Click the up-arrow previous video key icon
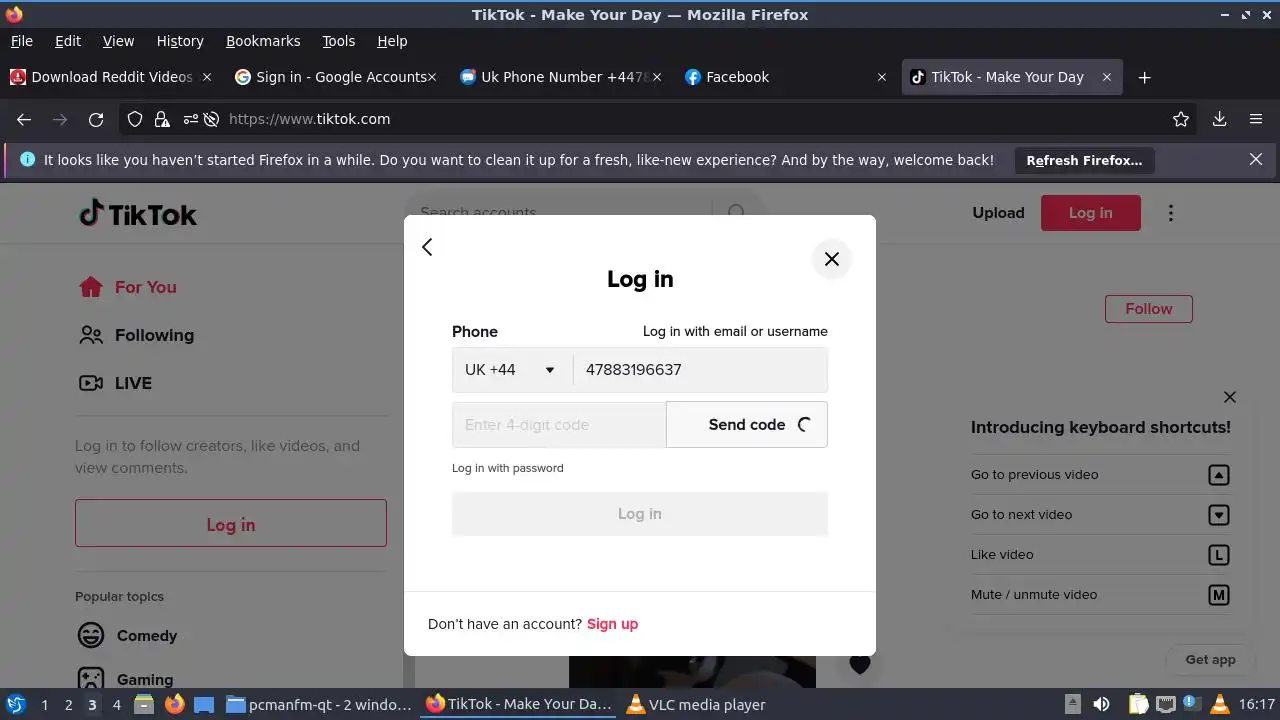 pos(1218,475)
